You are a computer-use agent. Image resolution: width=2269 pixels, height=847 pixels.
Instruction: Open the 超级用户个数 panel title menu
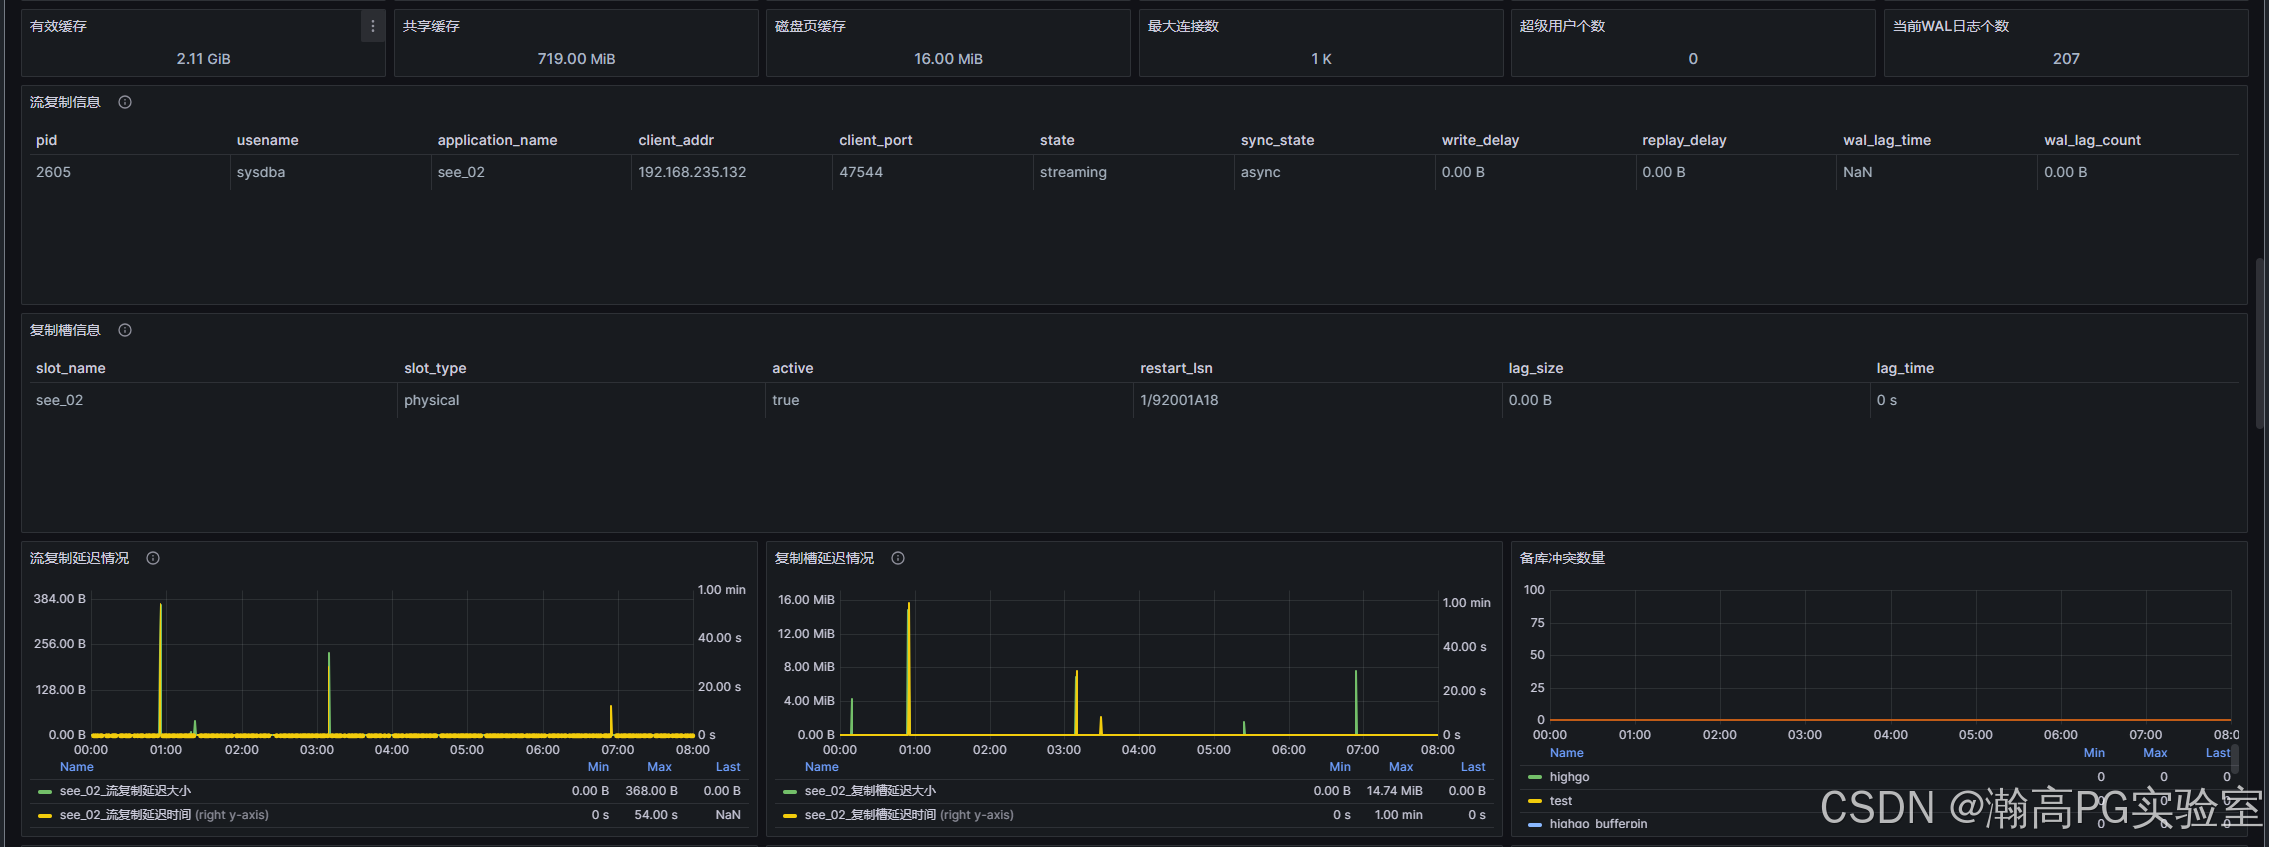click(x=1562, y=26)
